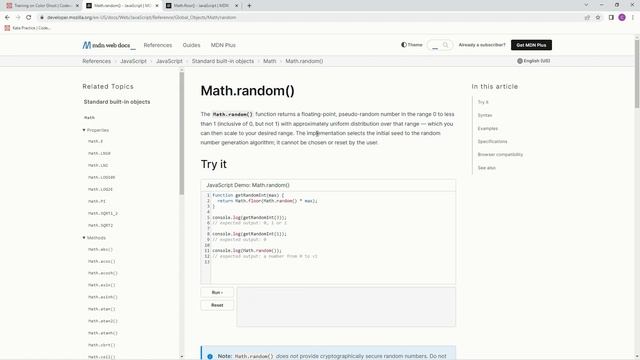Screen dimensions: 640x360
Task: Go back using the browser back arrow
Action: pyautogui.click(x=7, y=18)
